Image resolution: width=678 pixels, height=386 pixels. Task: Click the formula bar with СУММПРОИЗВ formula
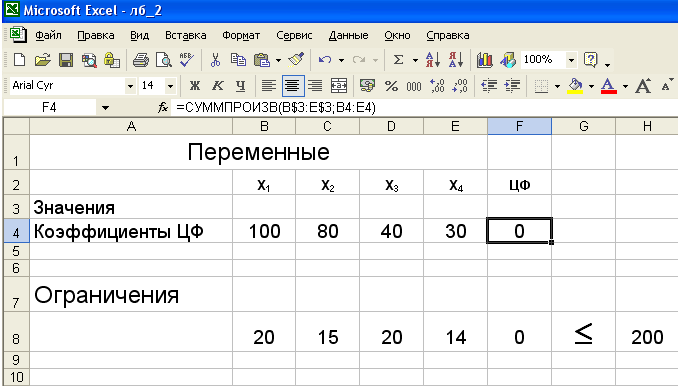(425, 108)
